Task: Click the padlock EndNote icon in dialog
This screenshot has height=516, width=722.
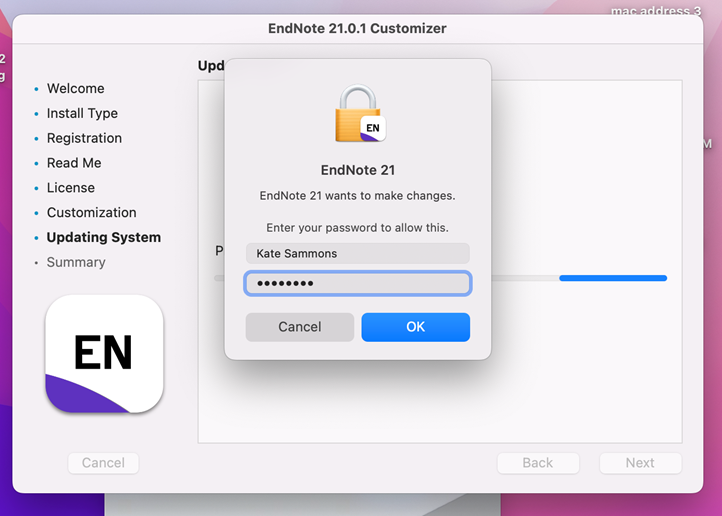Action: click(x=360, y=114)
